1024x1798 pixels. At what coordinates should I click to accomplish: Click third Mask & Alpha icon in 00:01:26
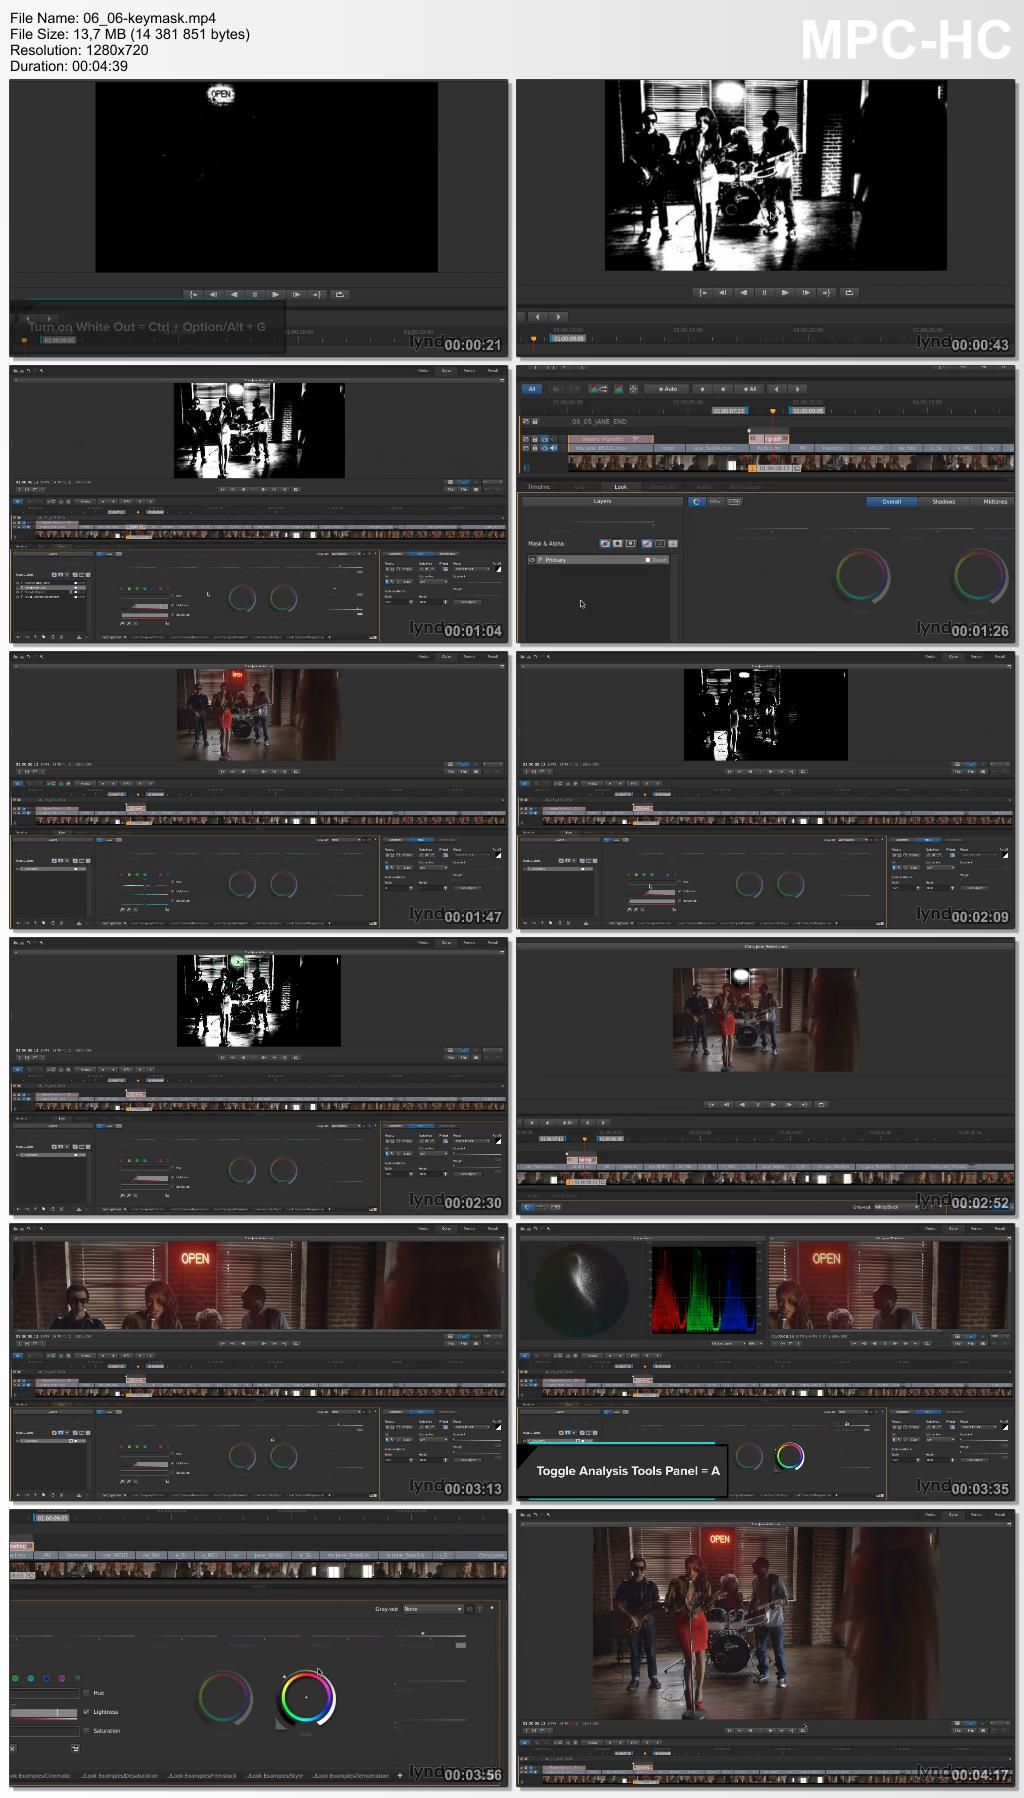click(x=630, y=543)
